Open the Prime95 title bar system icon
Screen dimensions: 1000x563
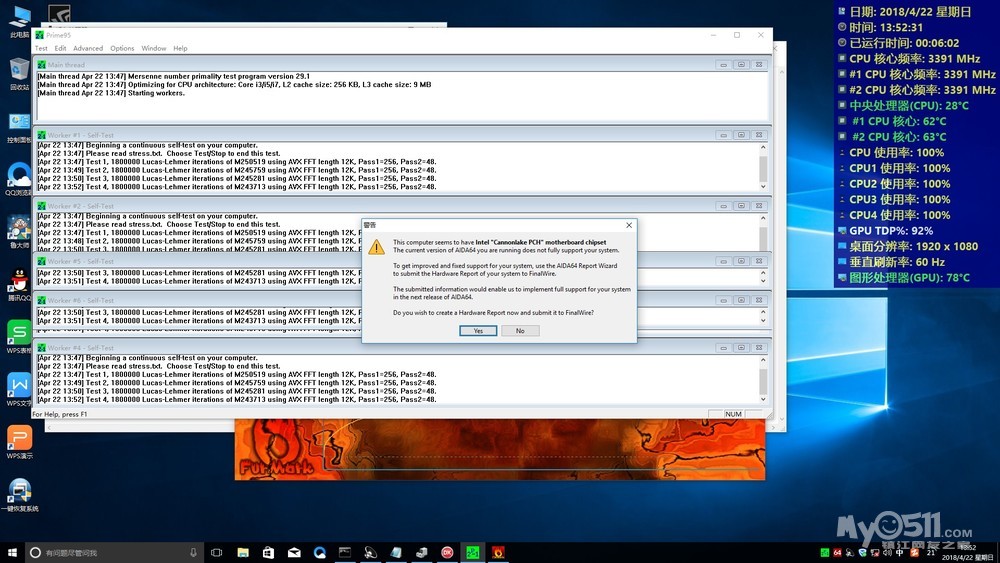pos(40,35)
